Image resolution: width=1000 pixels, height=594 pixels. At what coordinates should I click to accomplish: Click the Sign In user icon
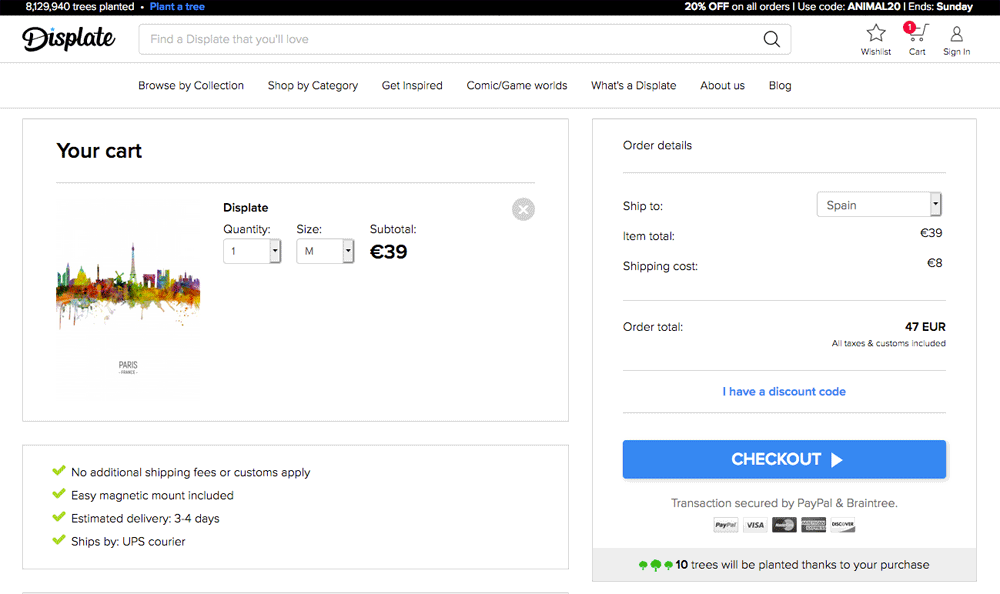tap(956, 33)
